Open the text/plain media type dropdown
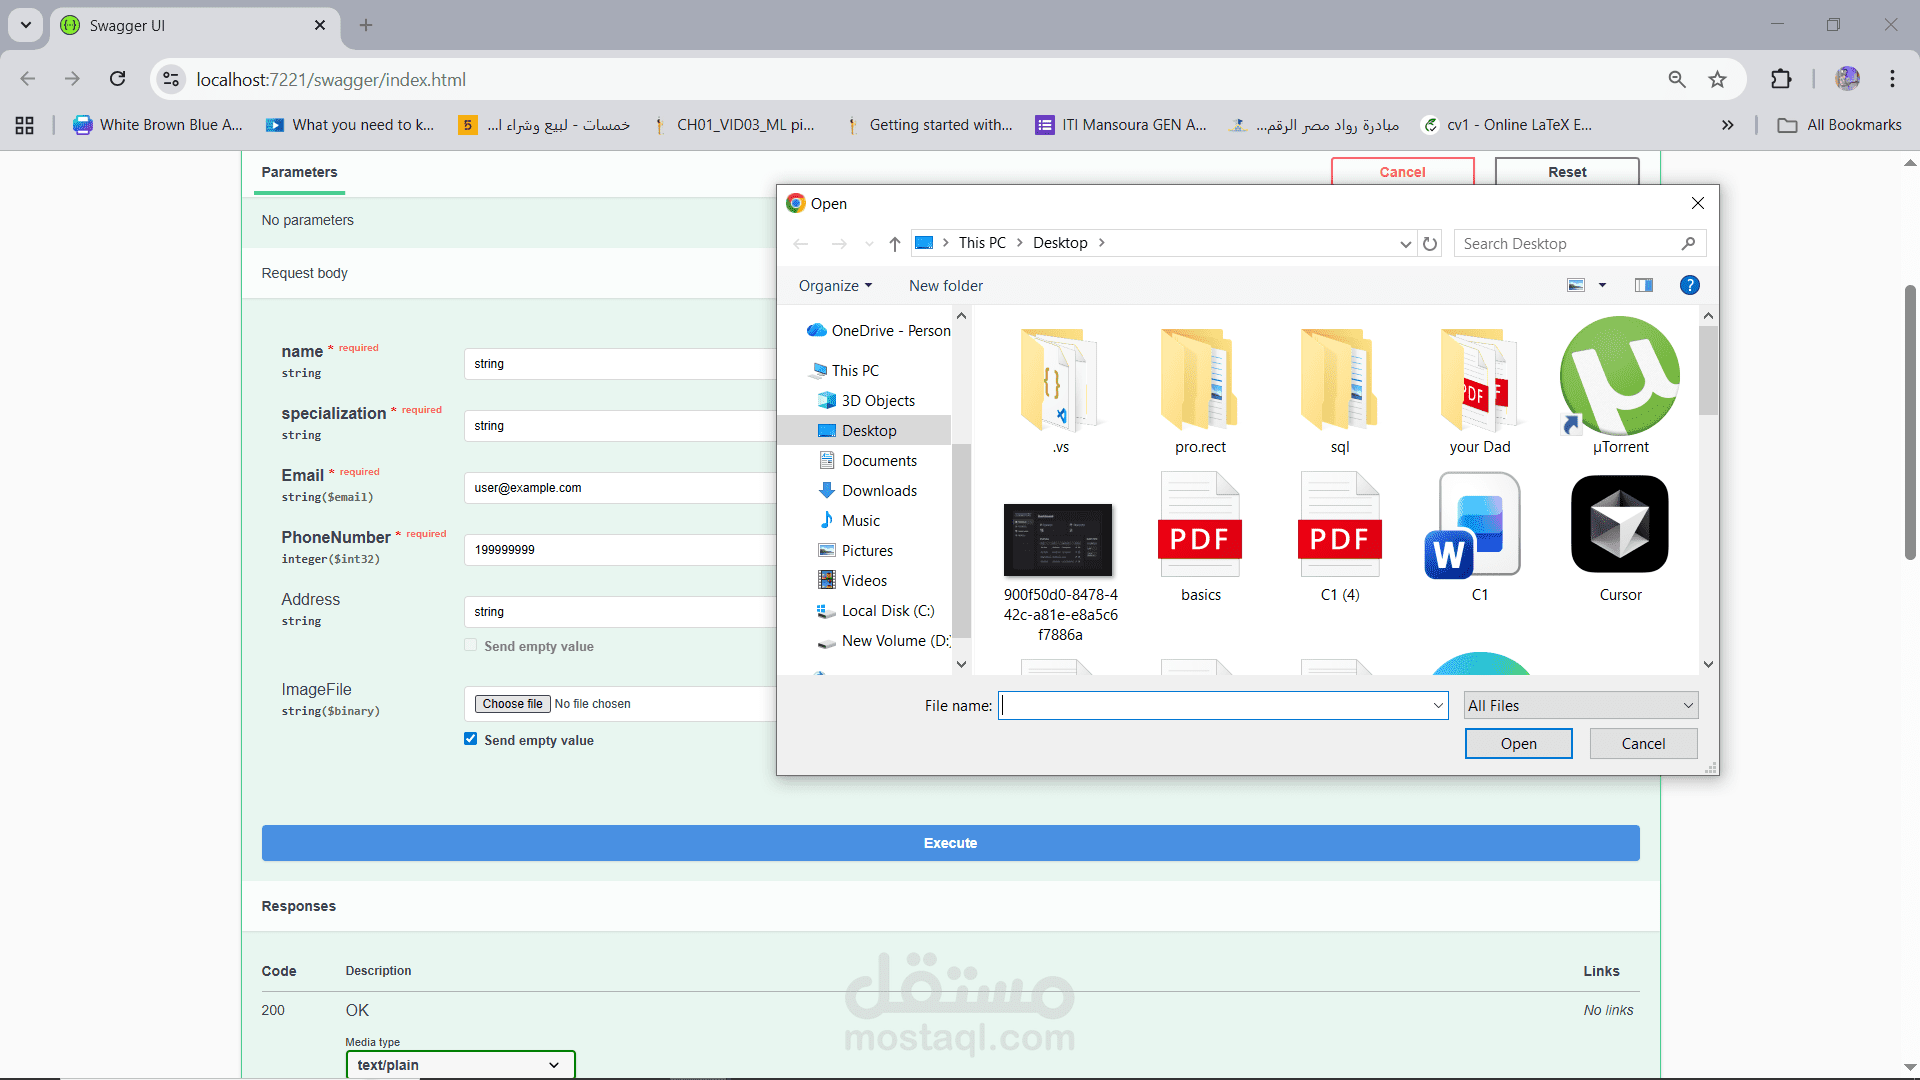The height and width of the screenshot is (1080, 1920). click(460, 1065)
